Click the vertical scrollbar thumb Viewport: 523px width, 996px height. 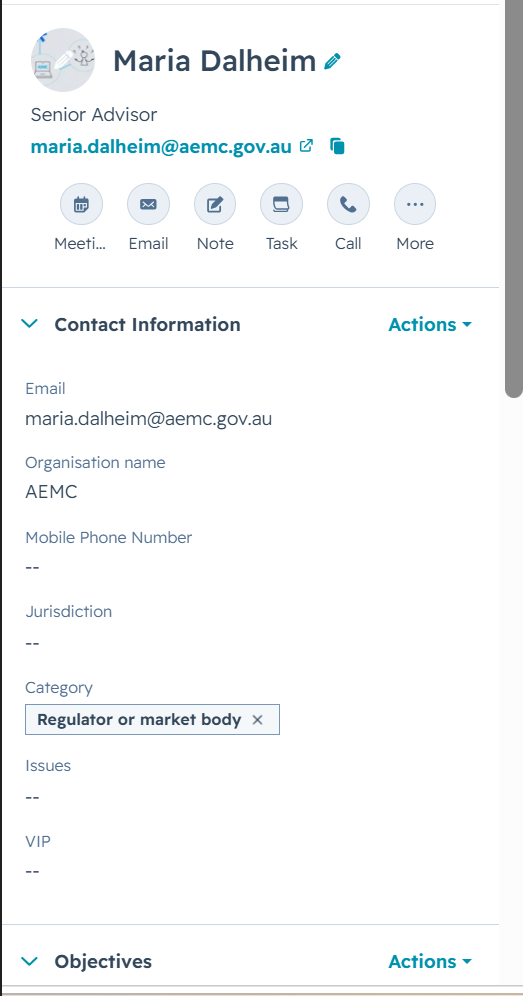click(x=513, y=197)
